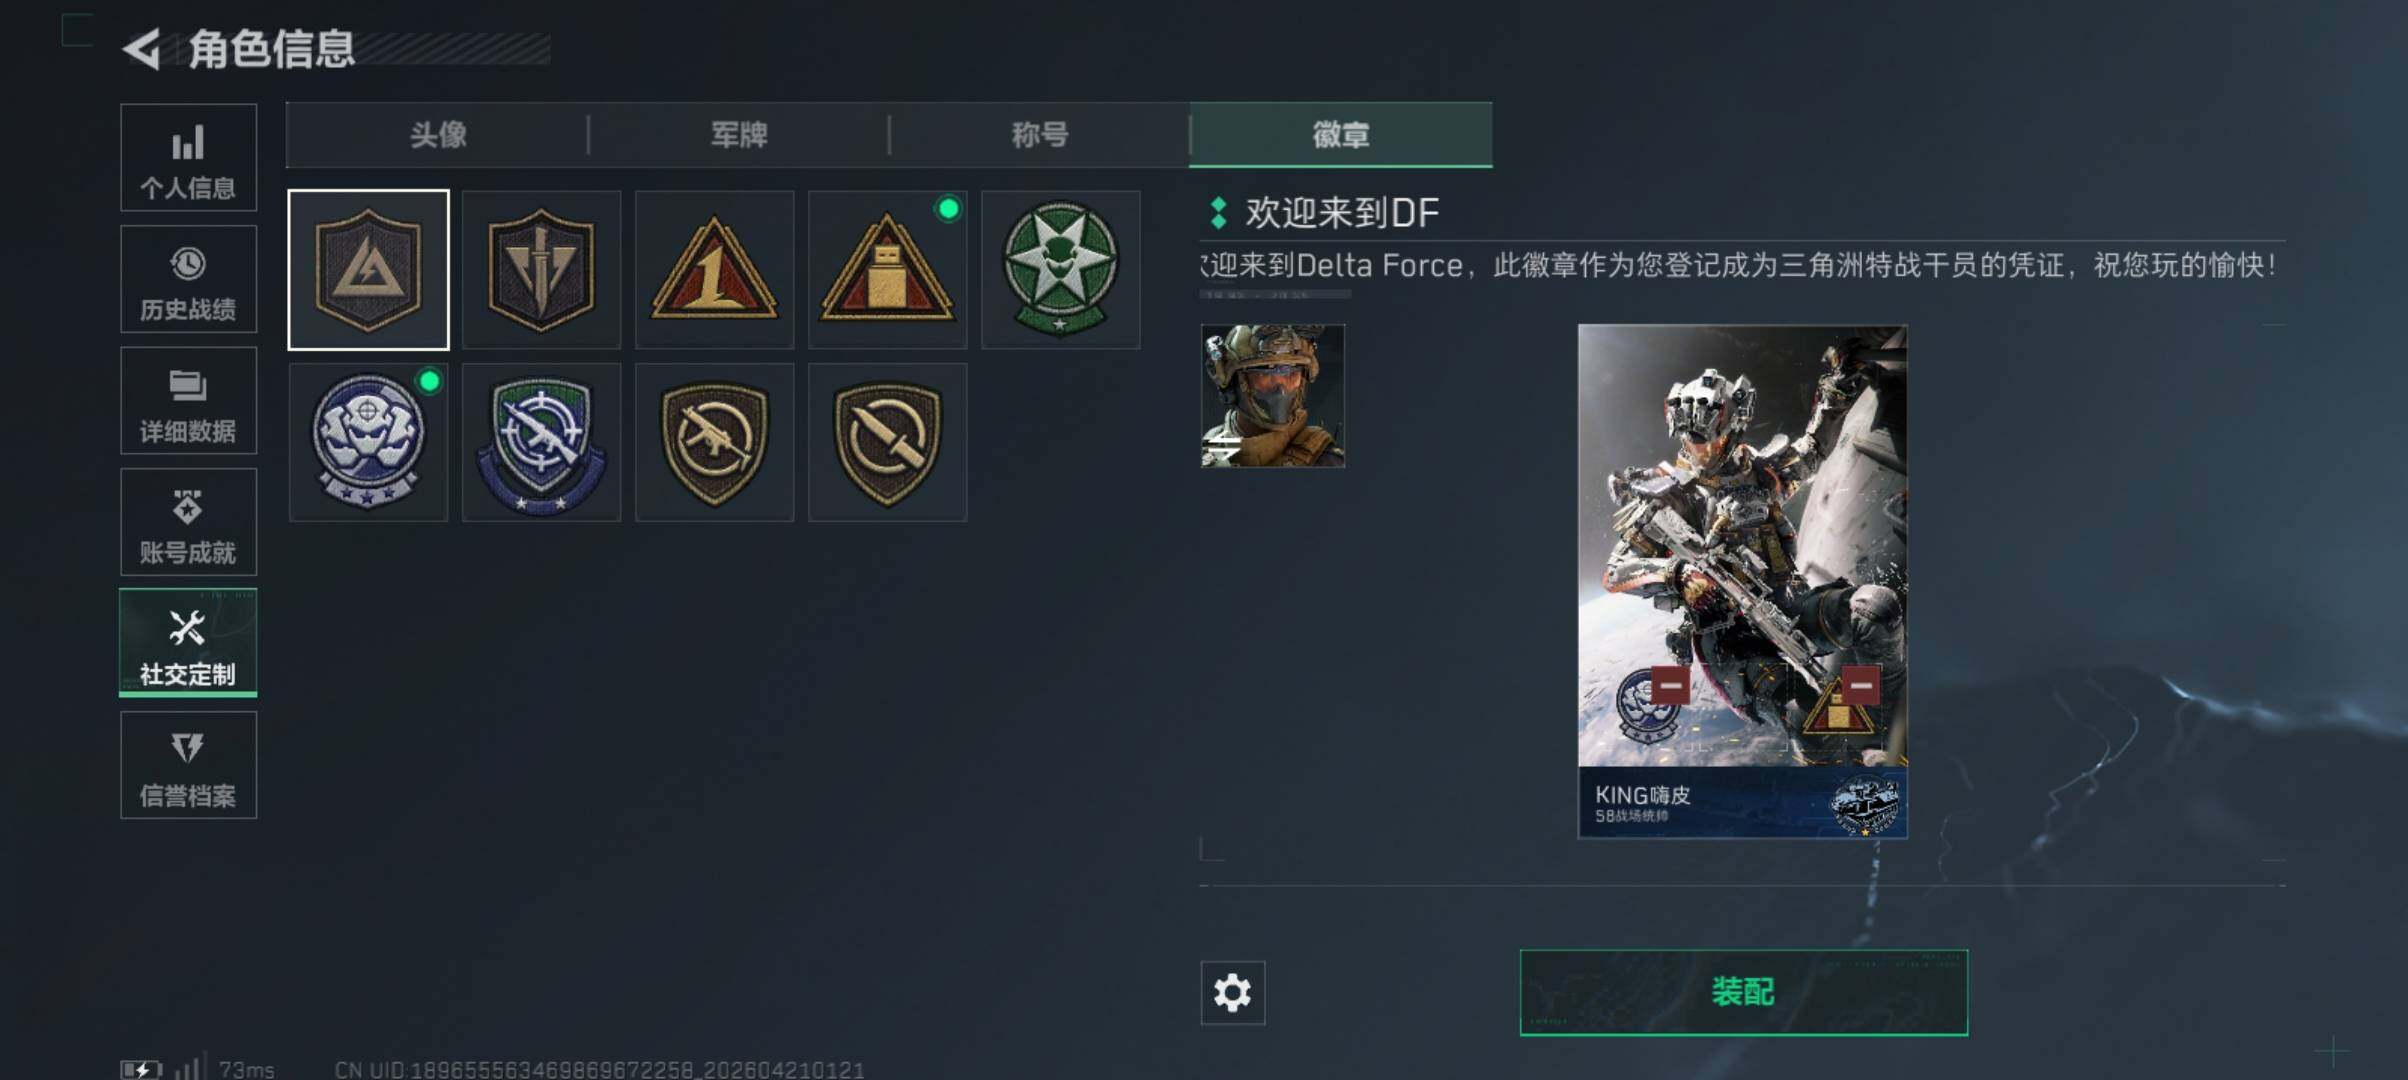The height and width of the screenshot is (1080, 2408).
Task: Select the dark shield knife badge
Action: coord(887,442)
